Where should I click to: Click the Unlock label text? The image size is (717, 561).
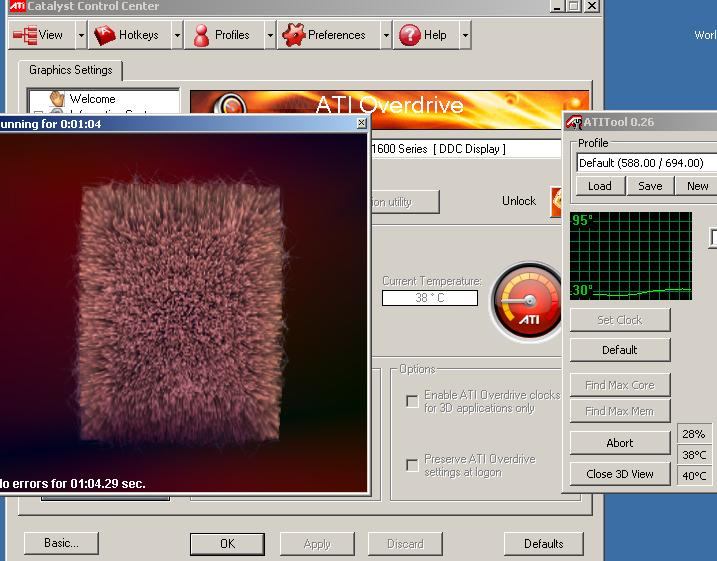tap(519, 201)
